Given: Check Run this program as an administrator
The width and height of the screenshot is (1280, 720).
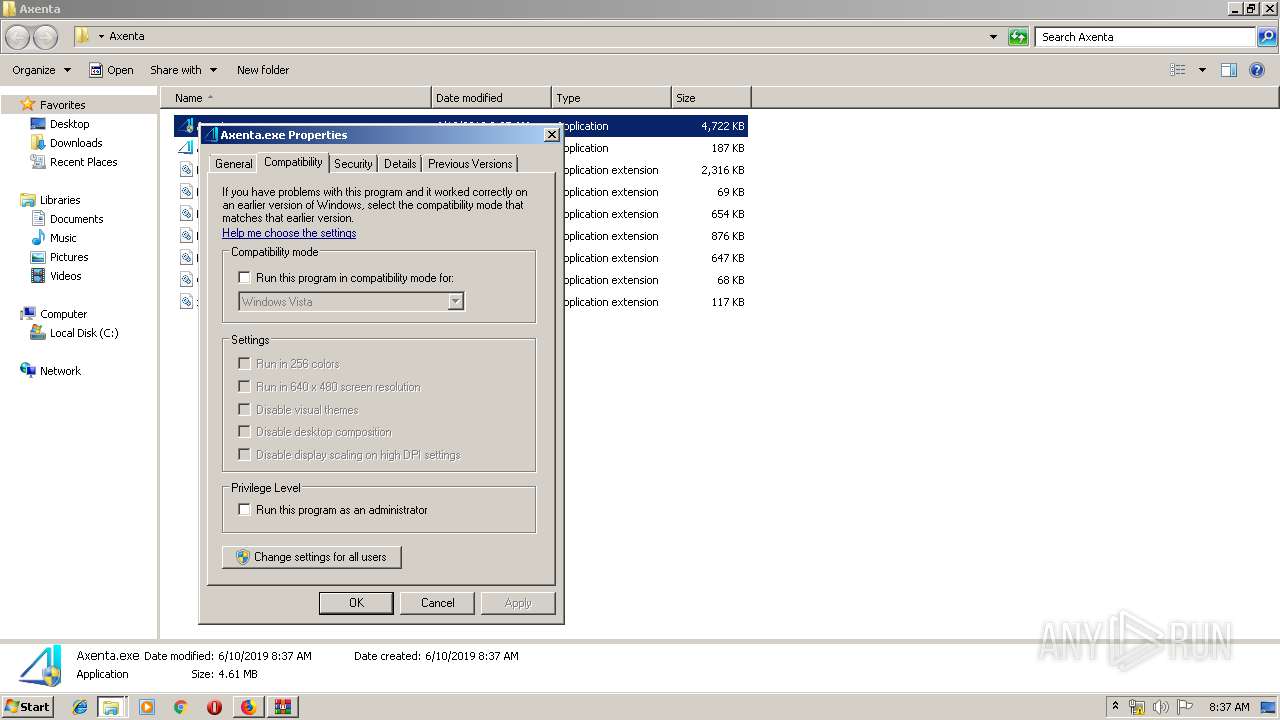Looking at the screenshot, I should tap(244, 510).
